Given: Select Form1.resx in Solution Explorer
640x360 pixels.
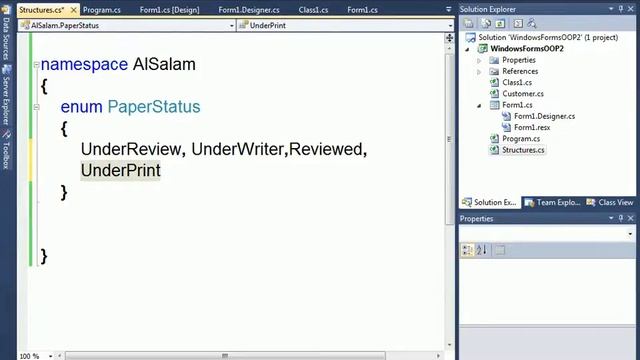Looking at the screenshot, I should (x=532, y=127).
